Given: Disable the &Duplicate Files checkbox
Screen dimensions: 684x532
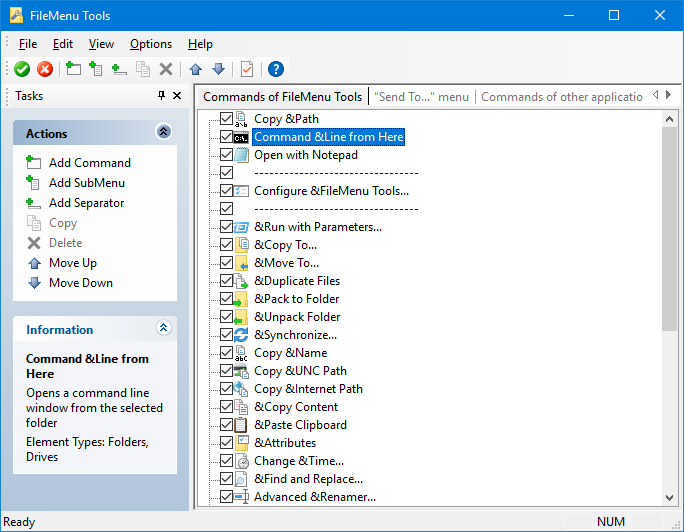Looking at the screenshot, I should (226, 281).
